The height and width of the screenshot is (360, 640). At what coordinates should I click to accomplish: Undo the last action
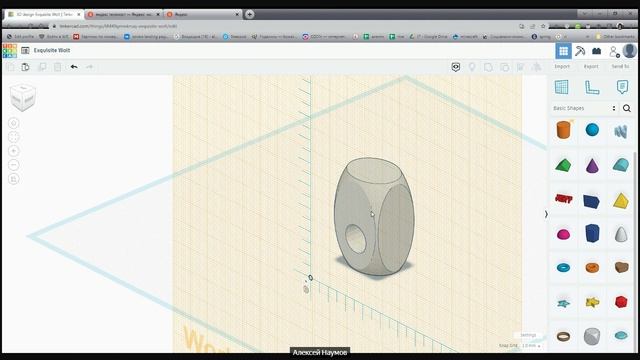pos(74,67)
